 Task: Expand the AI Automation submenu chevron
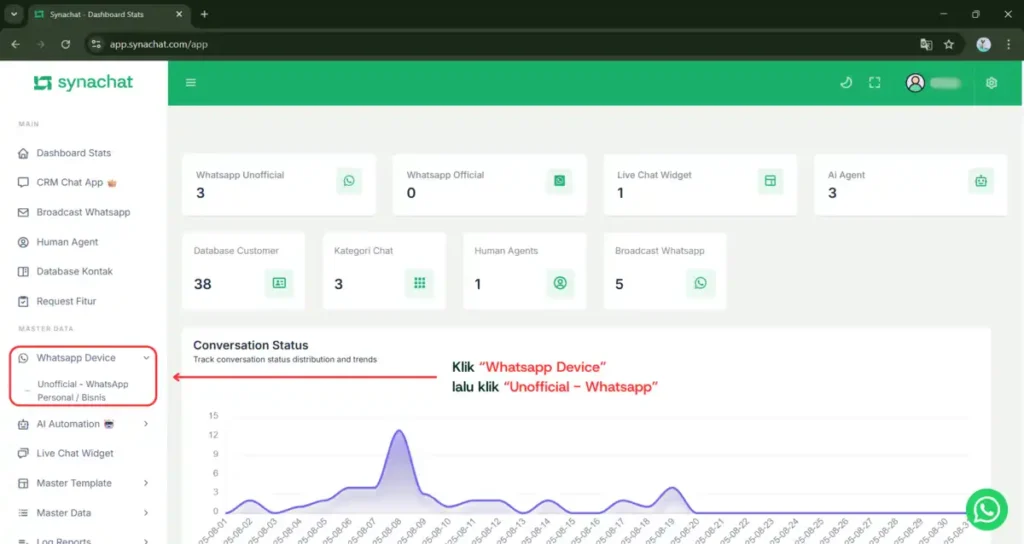[x=146, y=424]
